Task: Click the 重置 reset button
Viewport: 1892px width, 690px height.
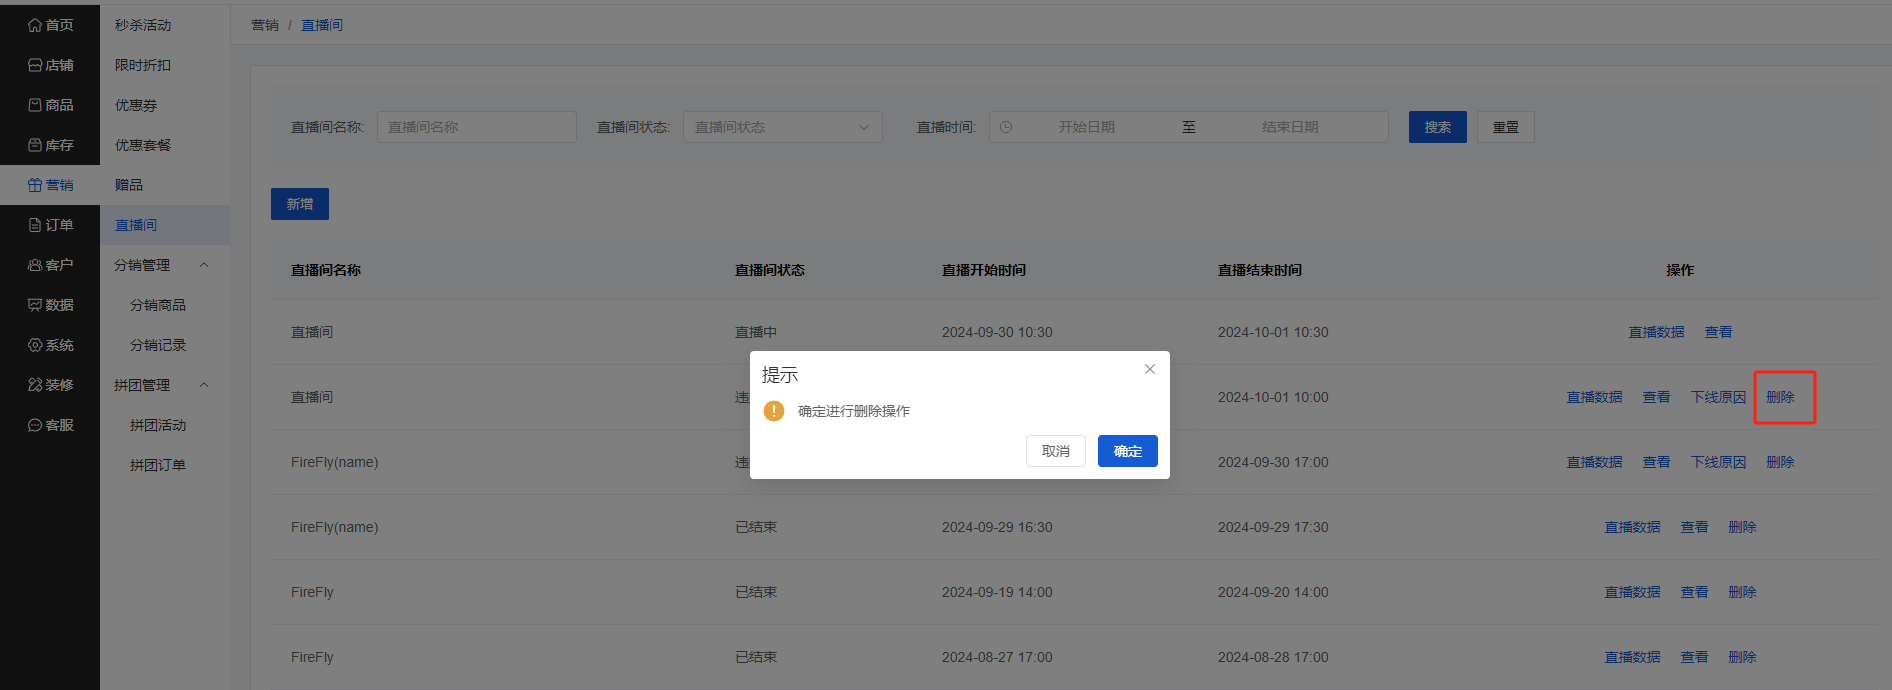Action: 1506,127
